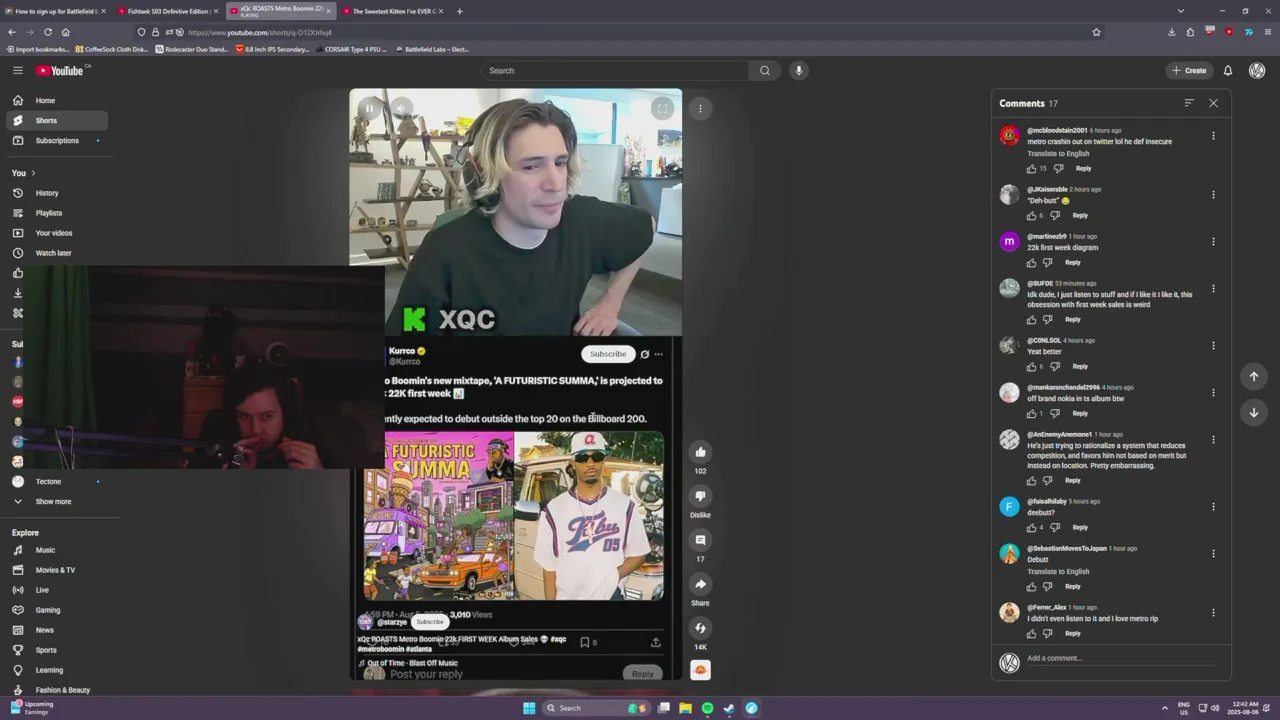Show hidden tray icons chevron
The height and width of the screenshot is (720, 1280).
(1164, 708)
